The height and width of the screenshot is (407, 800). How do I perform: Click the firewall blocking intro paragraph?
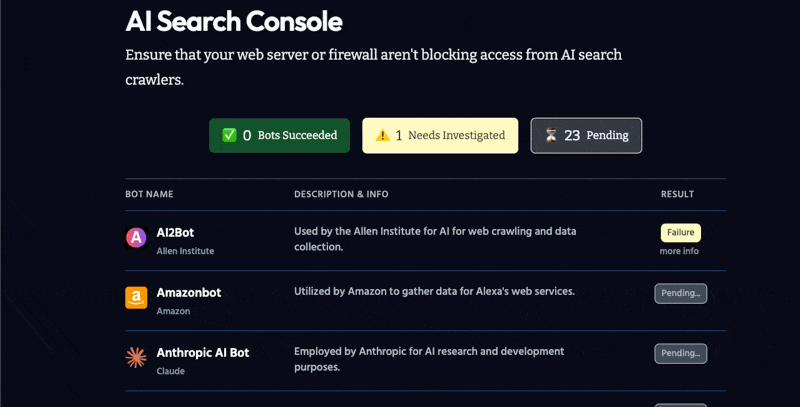point(373,67)
